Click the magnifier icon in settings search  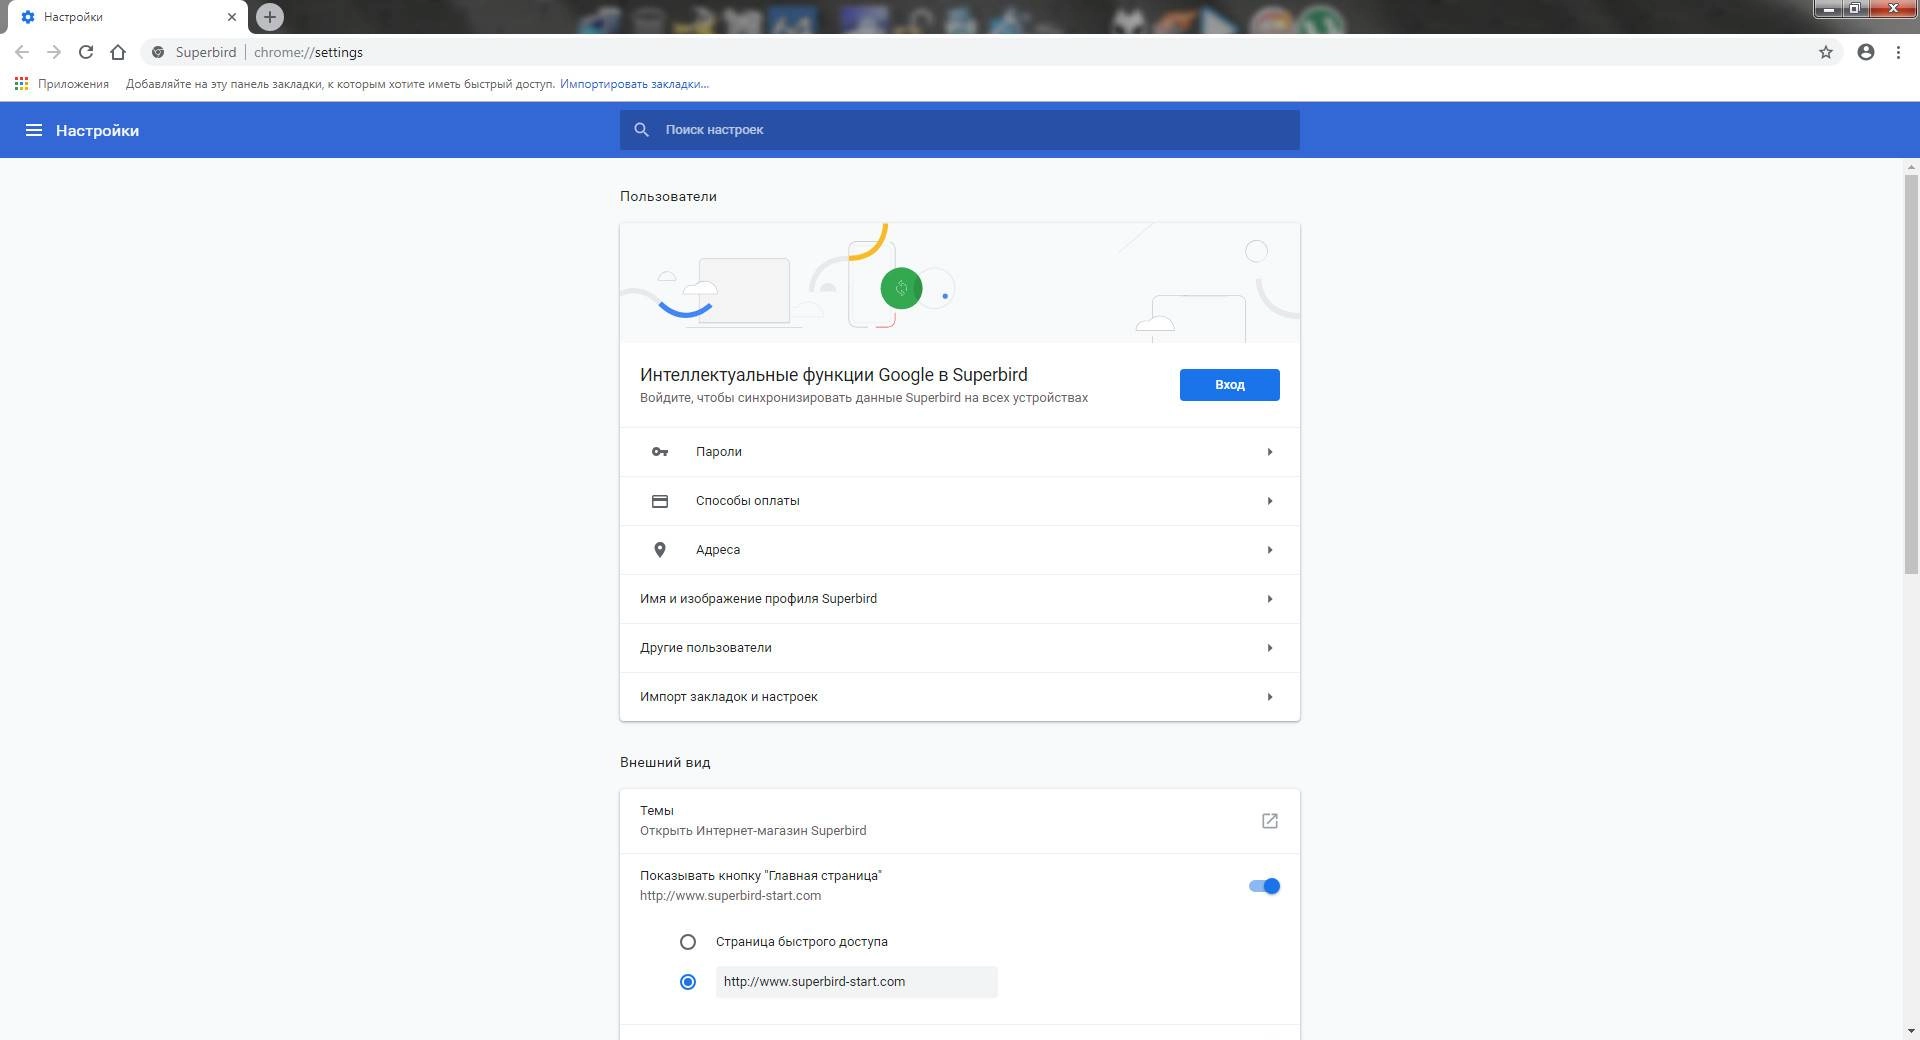[x=642, y=130]
